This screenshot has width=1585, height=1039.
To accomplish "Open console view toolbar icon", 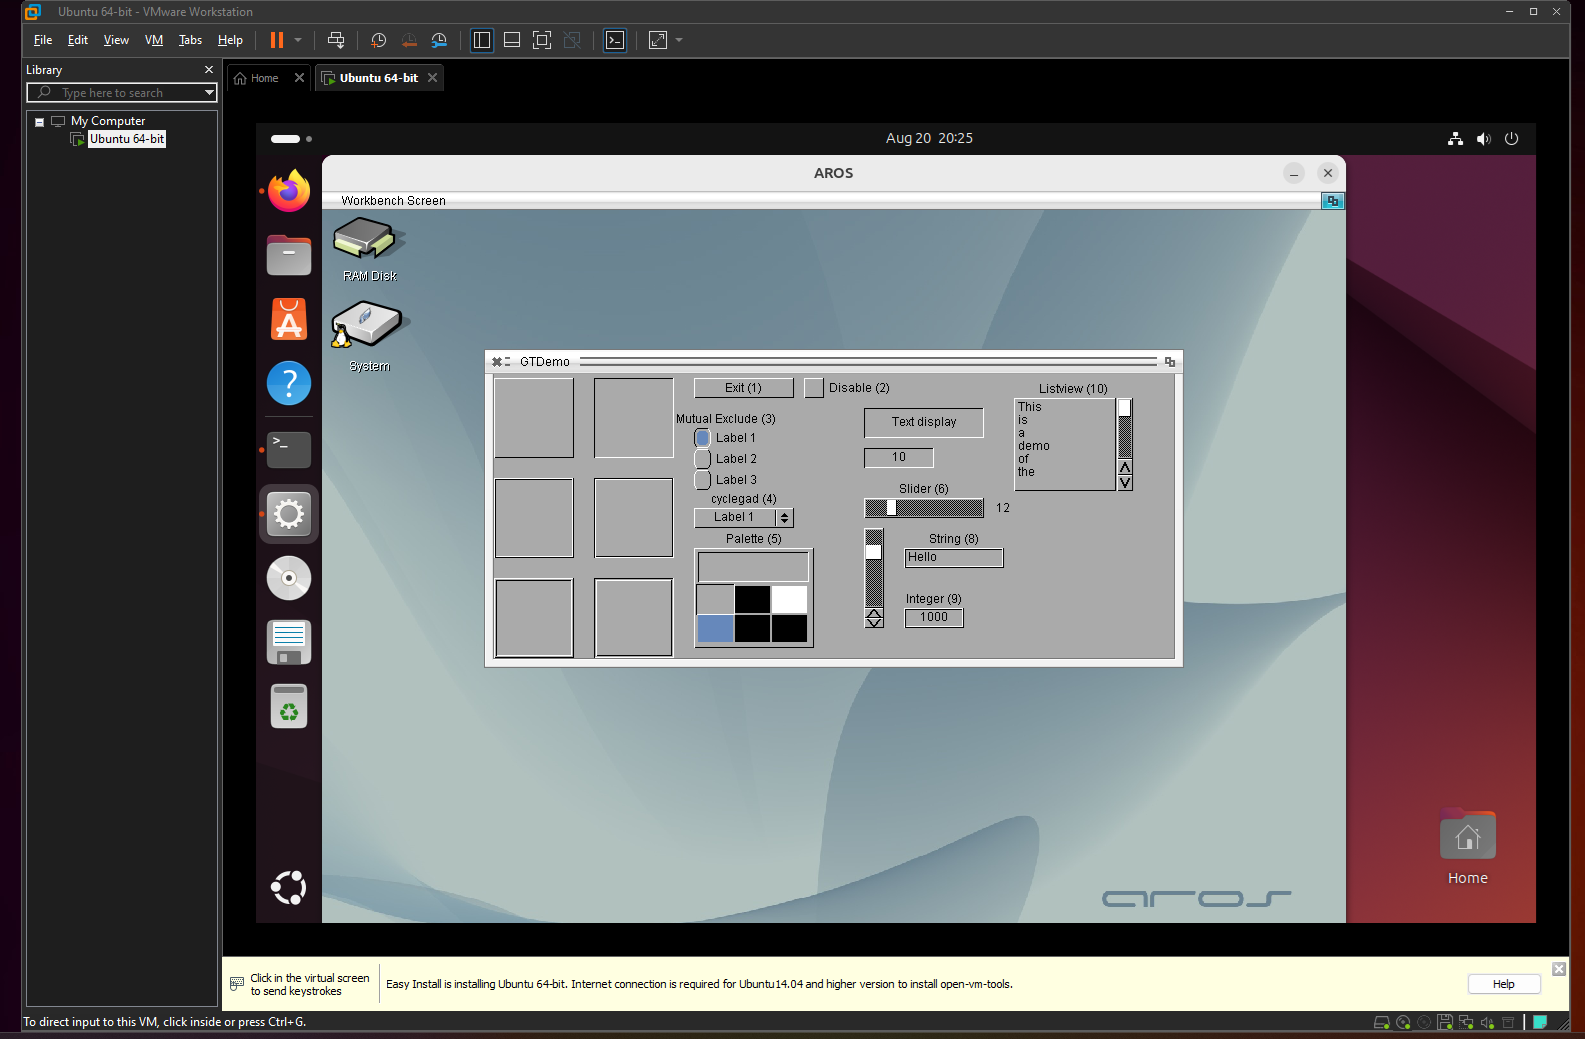I will 615,40.
